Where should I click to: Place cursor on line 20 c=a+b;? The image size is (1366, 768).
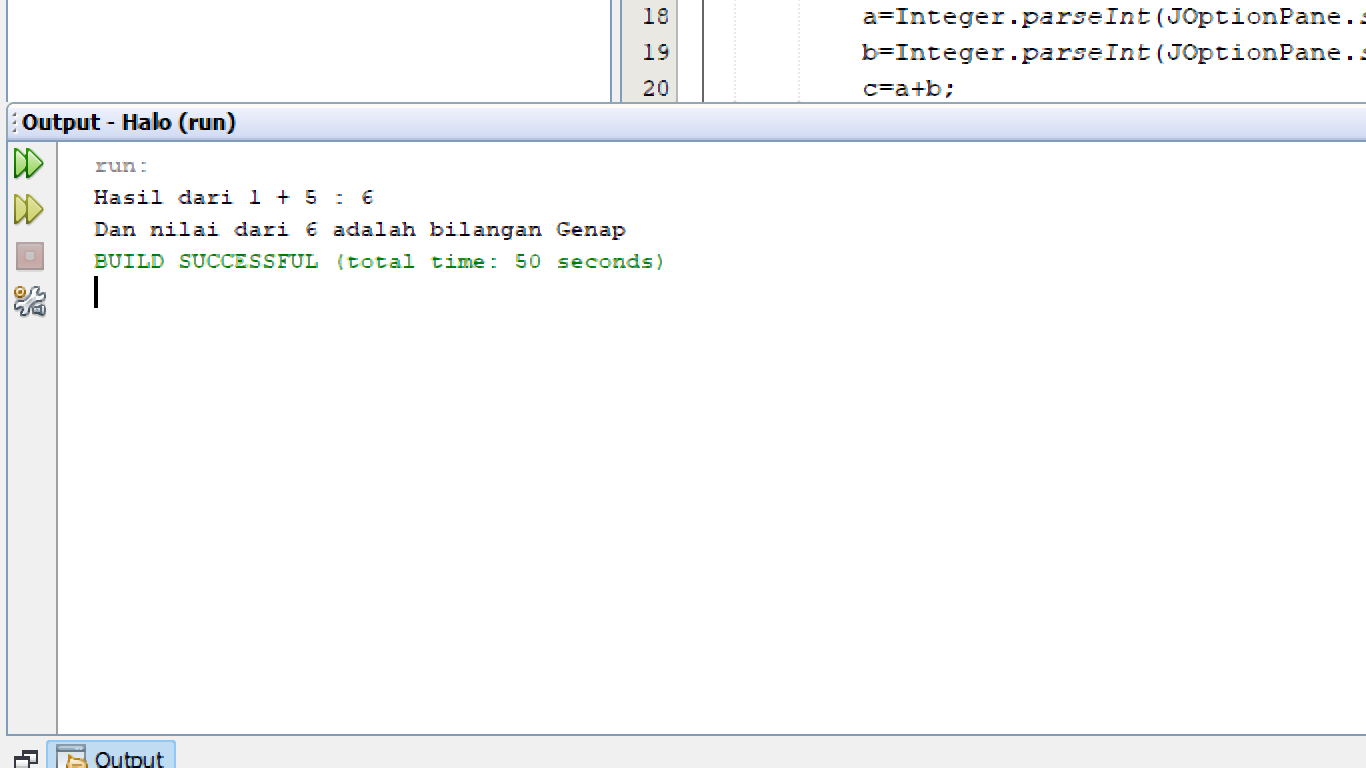tap(910, 88)
